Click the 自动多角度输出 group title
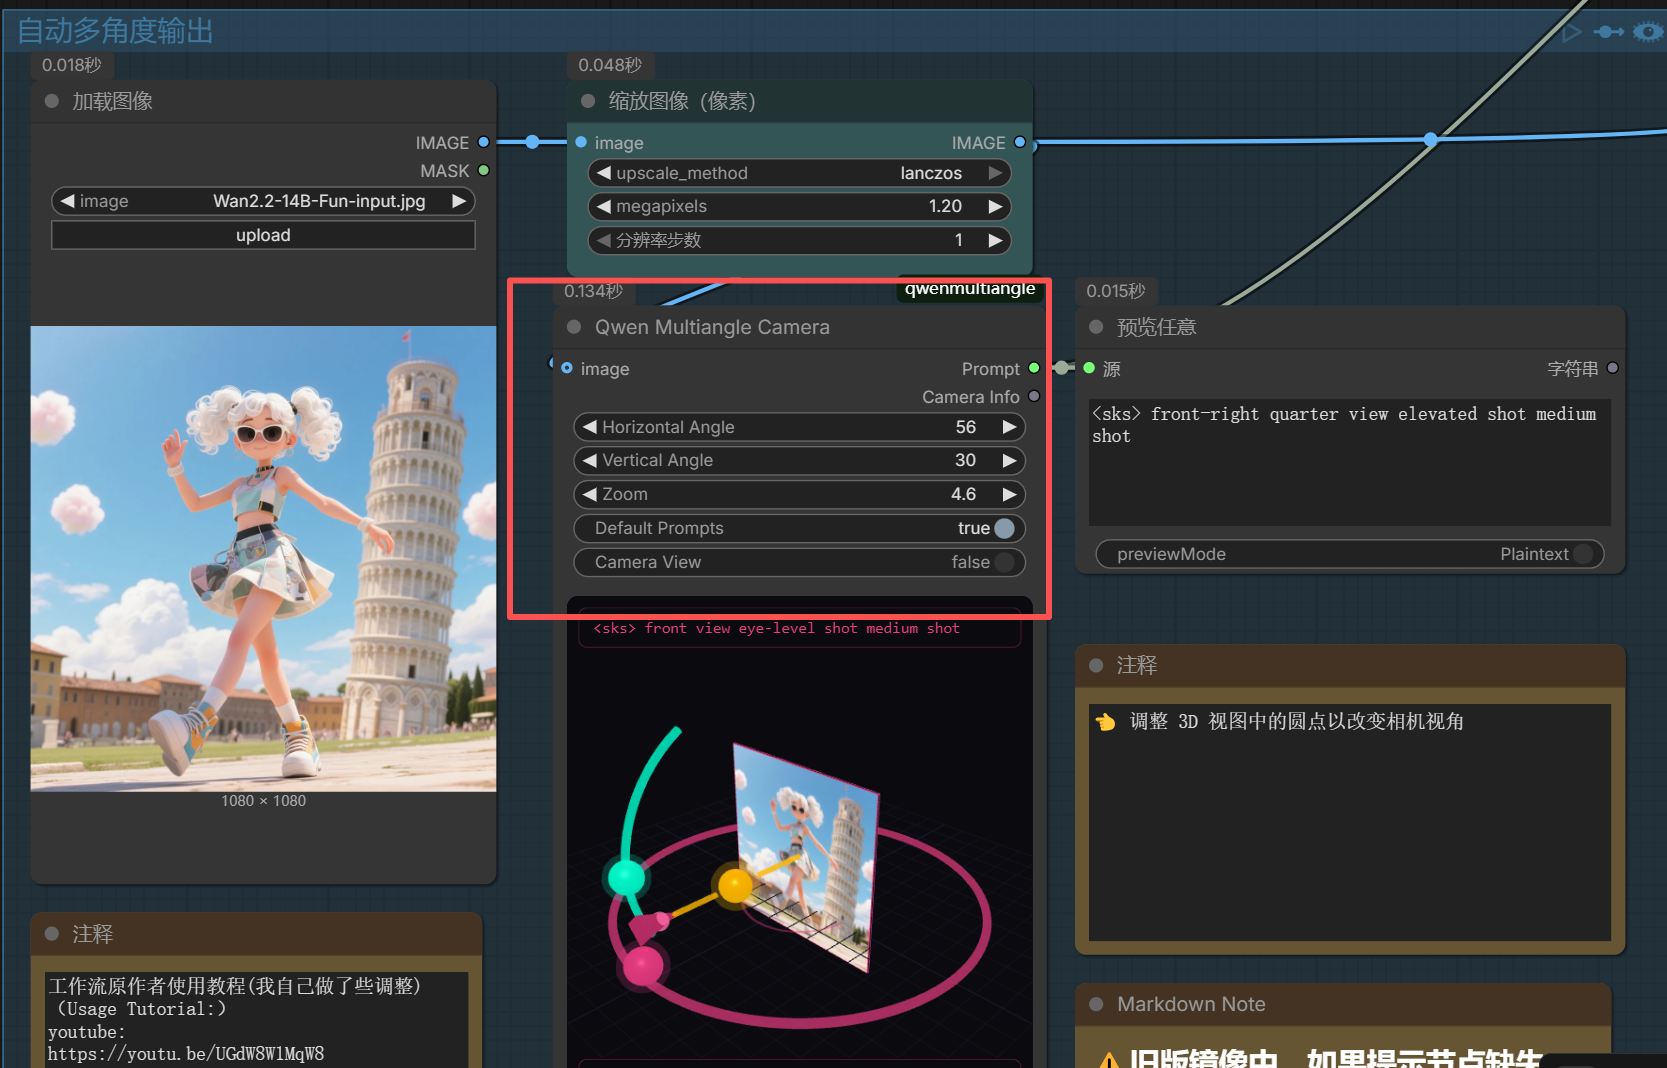The height and width of the screenshot is (1068, 1667). pos(116,31)
